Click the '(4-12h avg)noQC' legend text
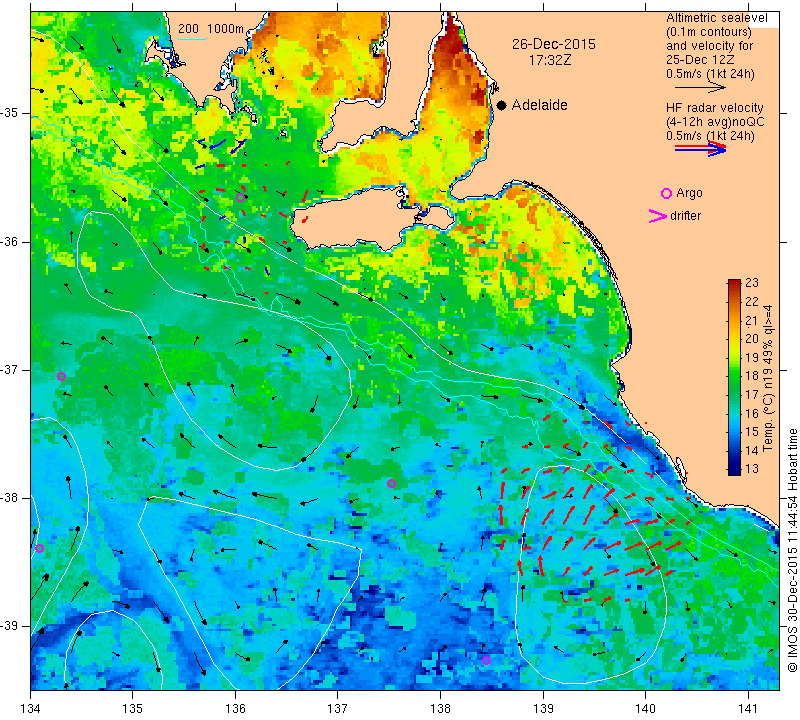This screenshot has width=800, height=720. tap(715, 122)
